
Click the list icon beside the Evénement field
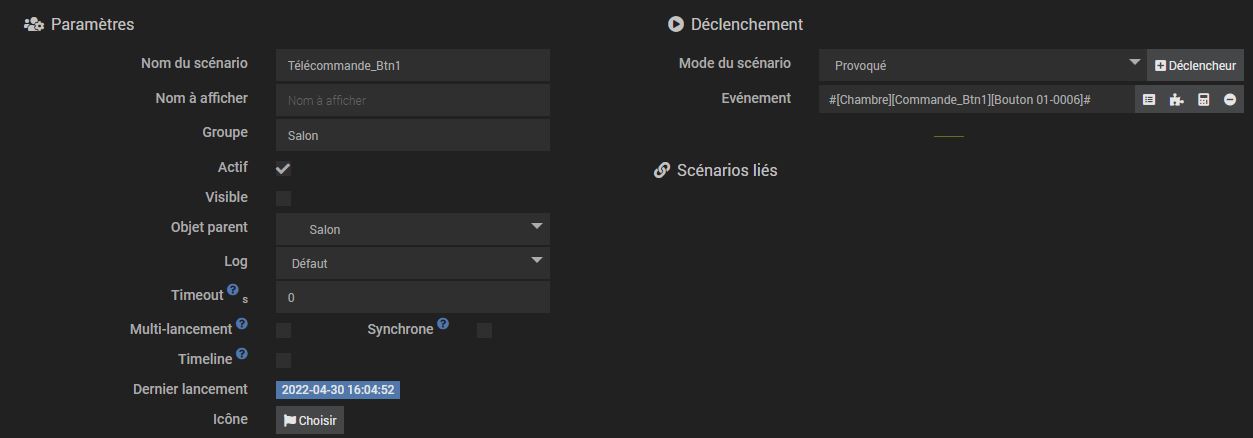pos(1149,99)
